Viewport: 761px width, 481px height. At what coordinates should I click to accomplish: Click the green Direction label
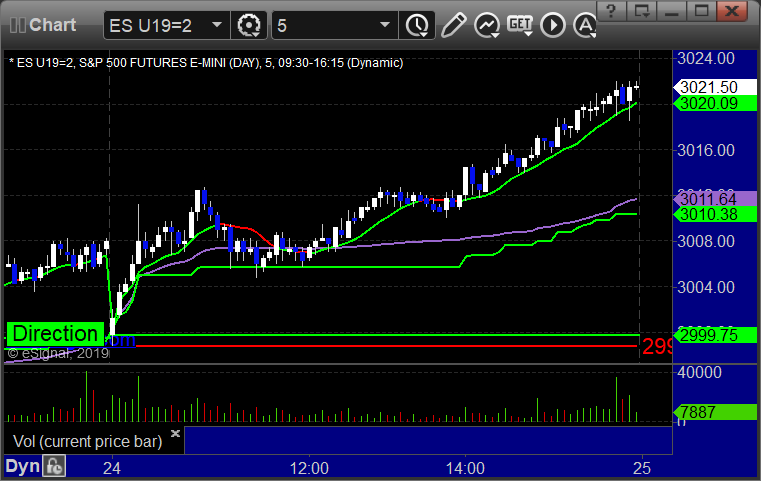click(x=56, y=334)
